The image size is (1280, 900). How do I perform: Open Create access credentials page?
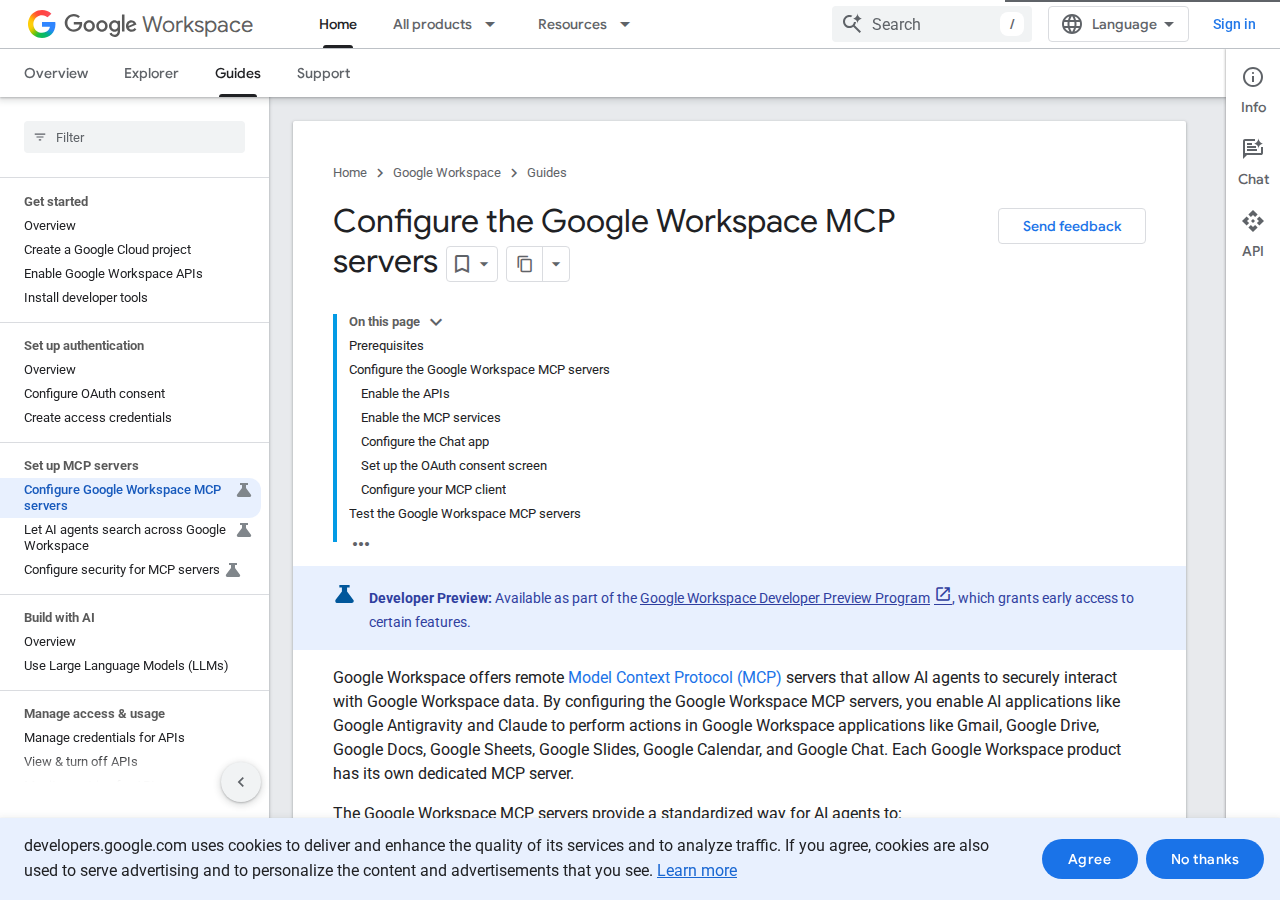pyautogui.click(x=98, y=418)
